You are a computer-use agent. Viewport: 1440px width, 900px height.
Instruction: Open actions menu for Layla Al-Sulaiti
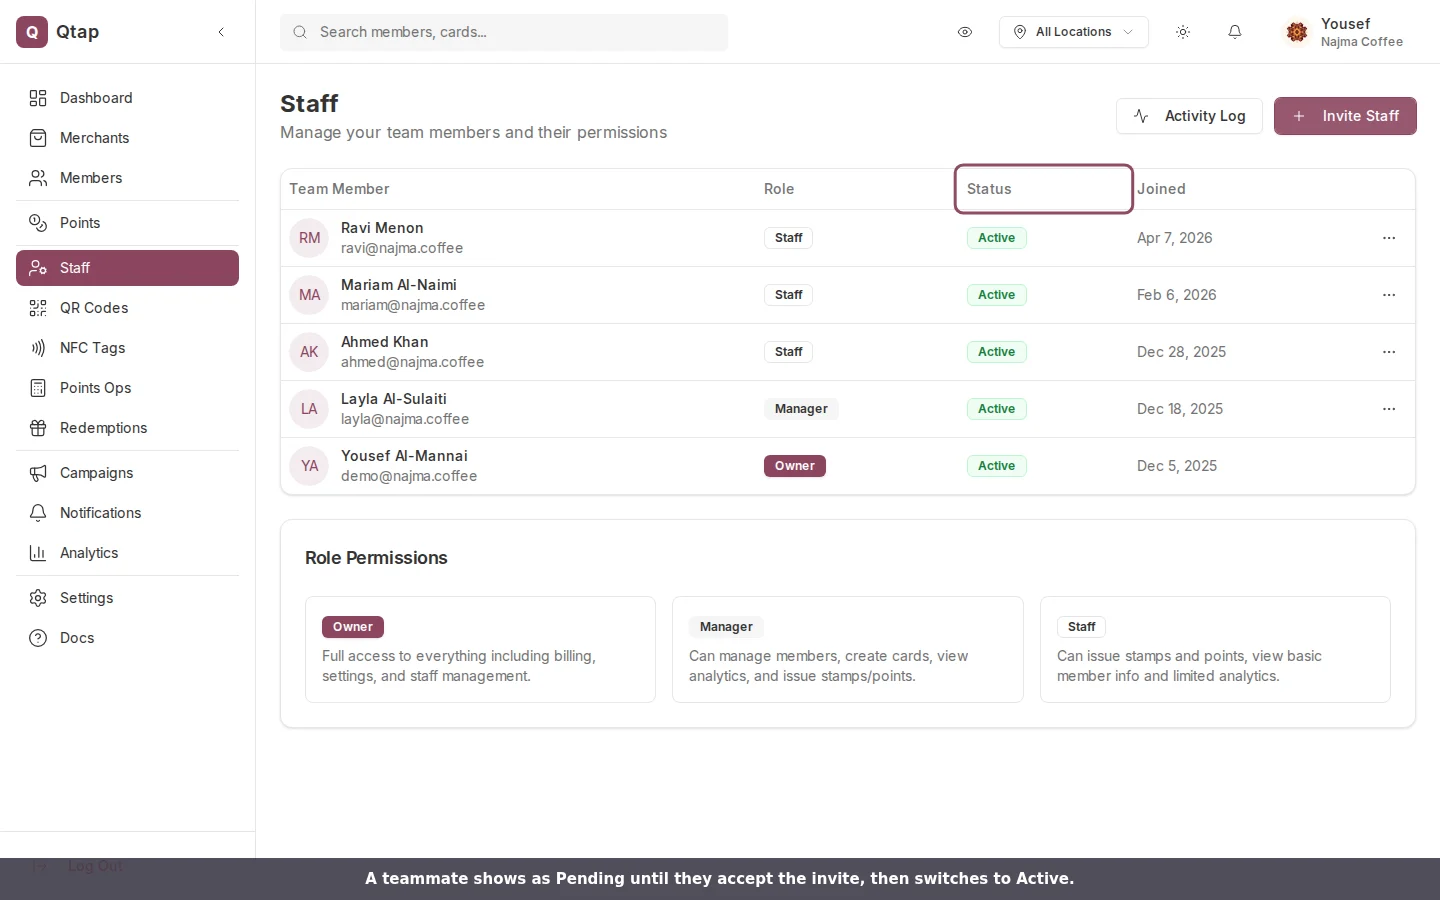1389,409
